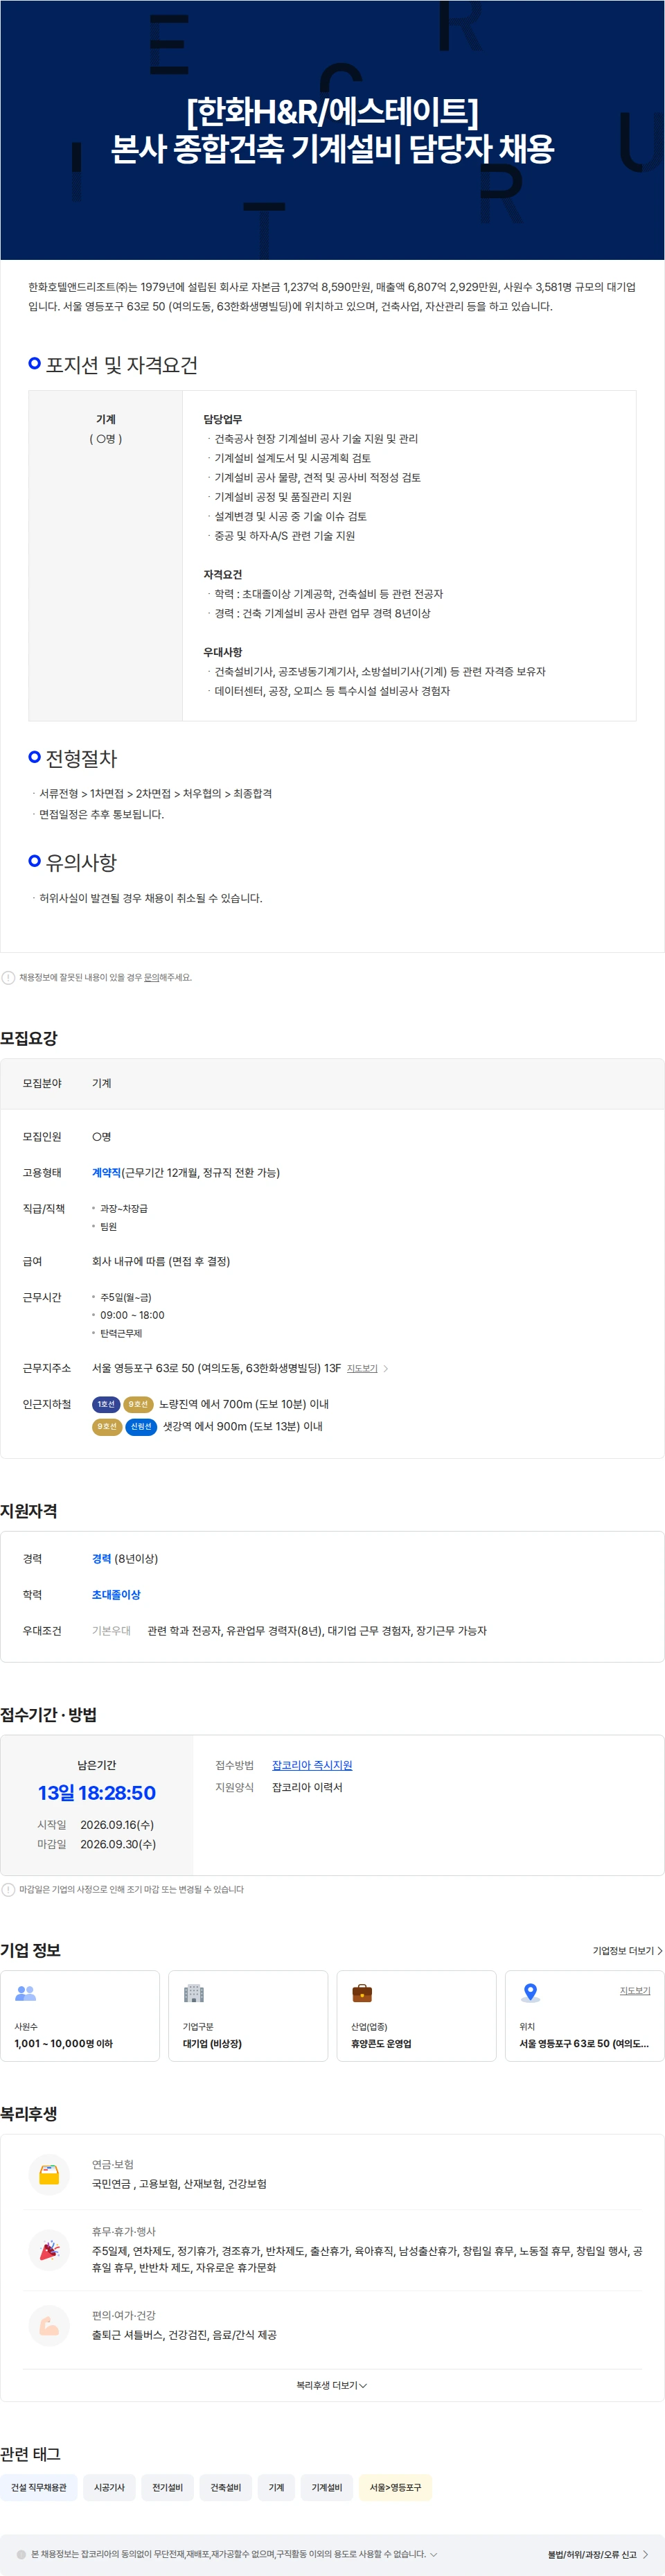Click the location map pin icon
Viewport: 665px width, 2576px height.
pyautogui.click(x=531, y=1993)
